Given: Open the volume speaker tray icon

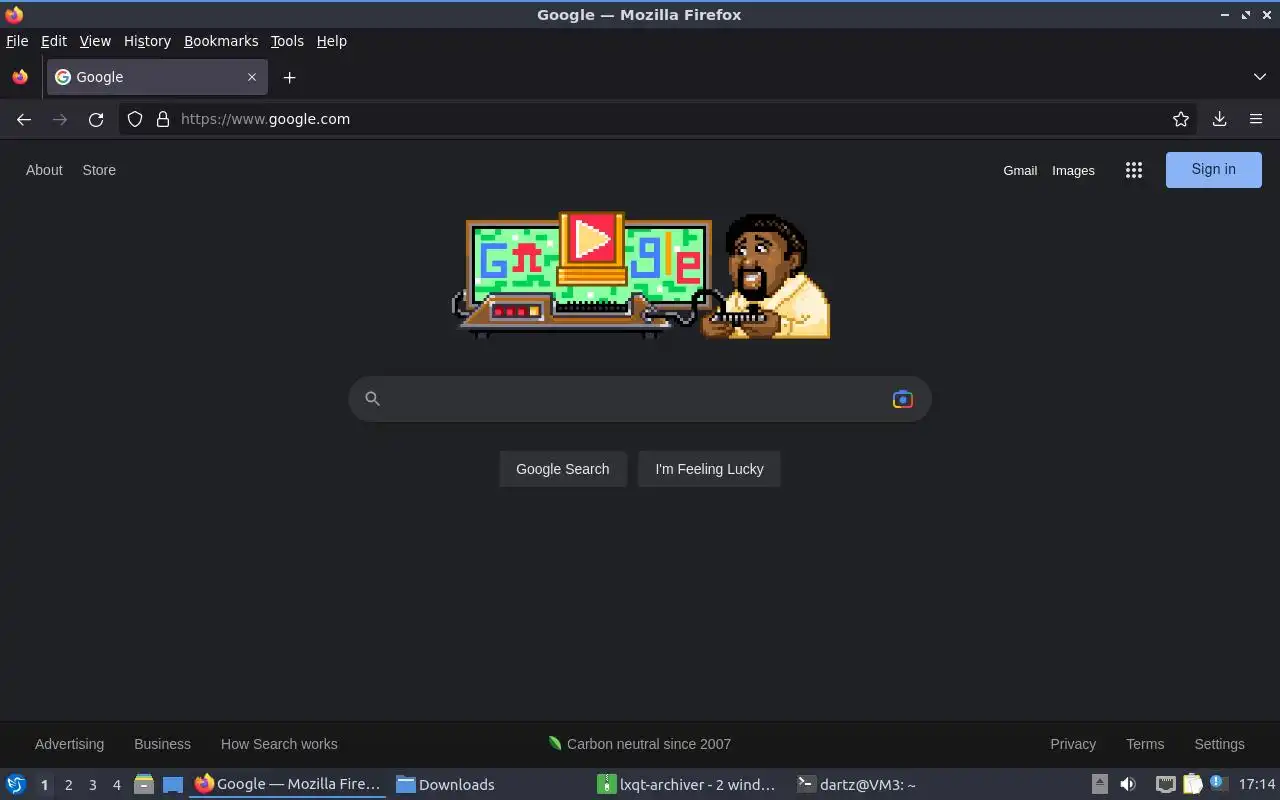Looking at the screenshot, I should (1128, 785).
